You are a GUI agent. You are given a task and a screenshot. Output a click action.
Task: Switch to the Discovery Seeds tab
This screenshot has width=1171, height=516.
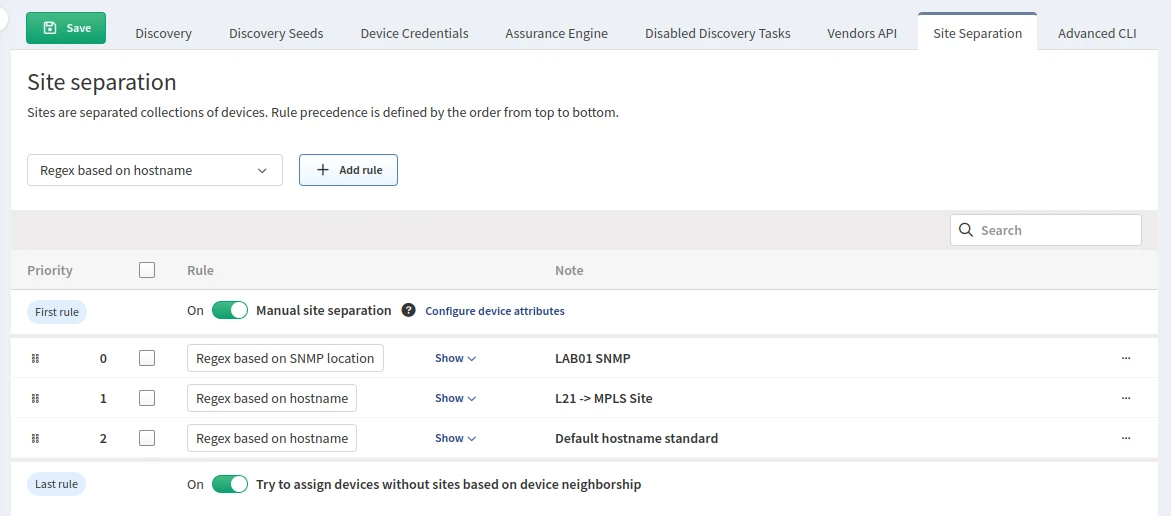coord(276,33)
